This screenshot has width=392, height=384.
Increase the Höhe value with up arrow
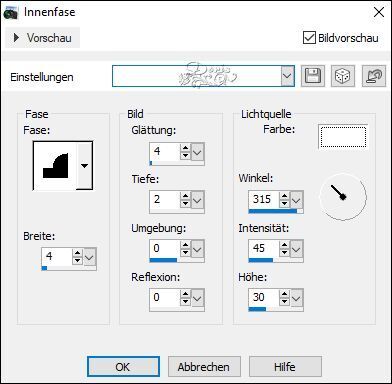(x=284, y=294)
